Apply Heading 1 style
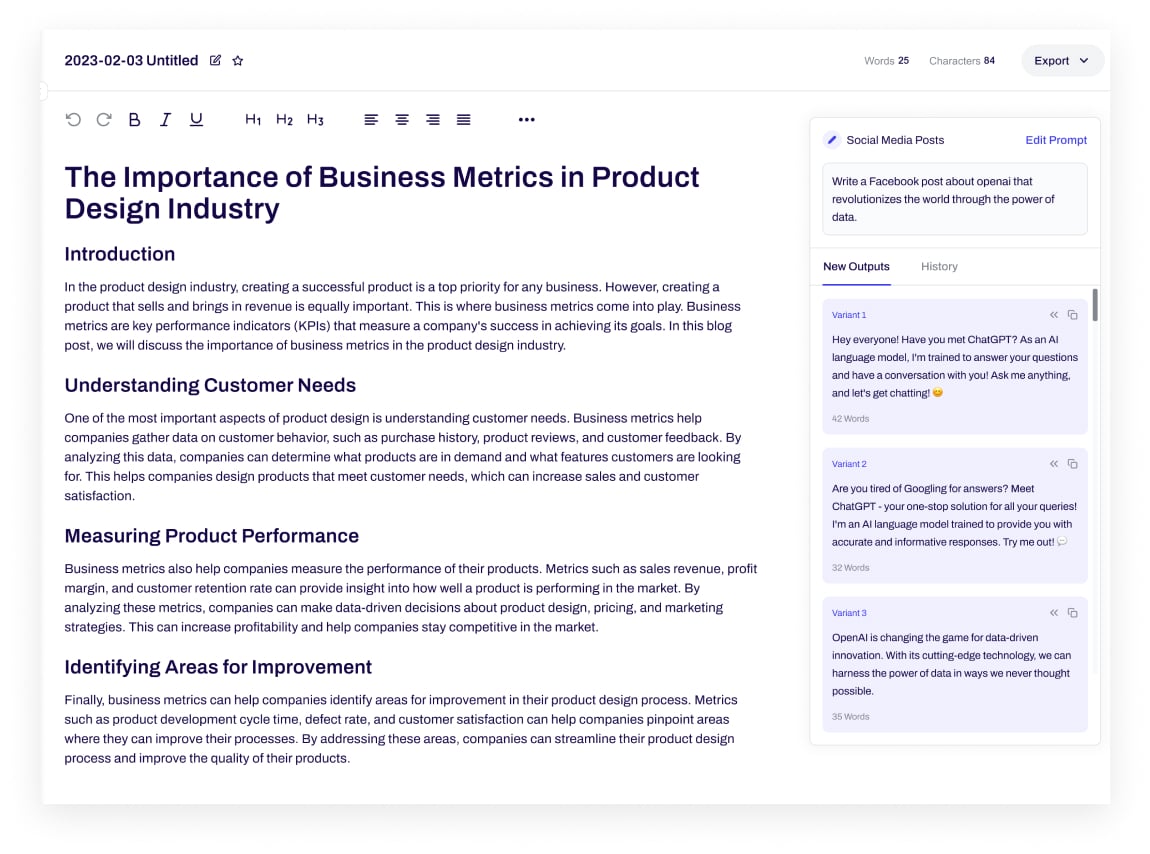This screenshot has height=854, width=1150. (253, 120)
